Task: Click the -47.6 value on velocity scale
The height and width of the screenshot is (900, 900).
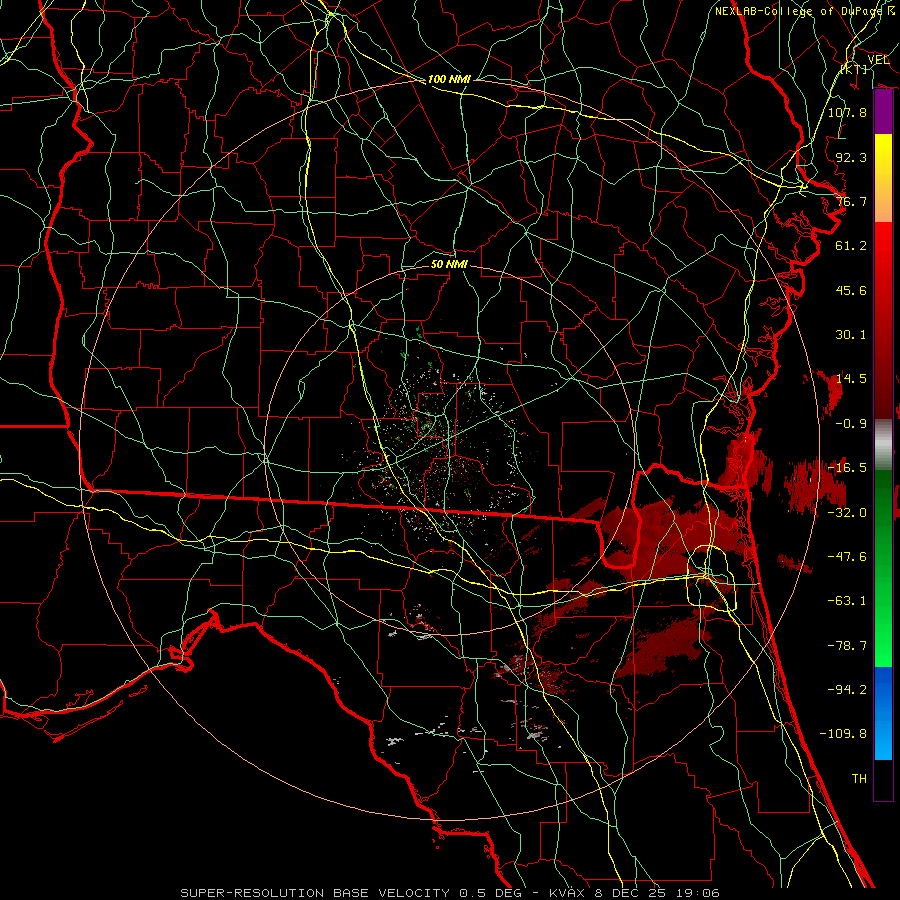Action: click(x=847, y=557)
